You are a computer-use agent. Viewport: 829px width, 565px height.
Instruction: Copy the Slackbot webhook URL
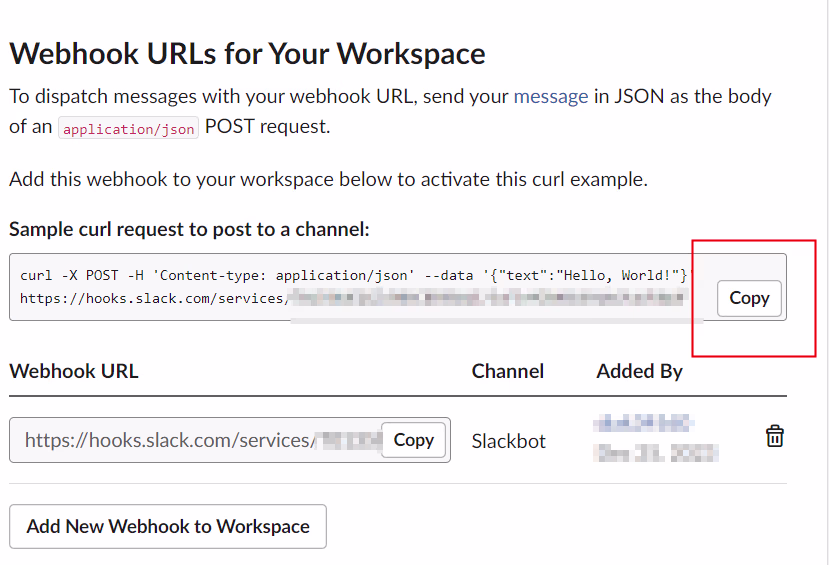(413, 440)
